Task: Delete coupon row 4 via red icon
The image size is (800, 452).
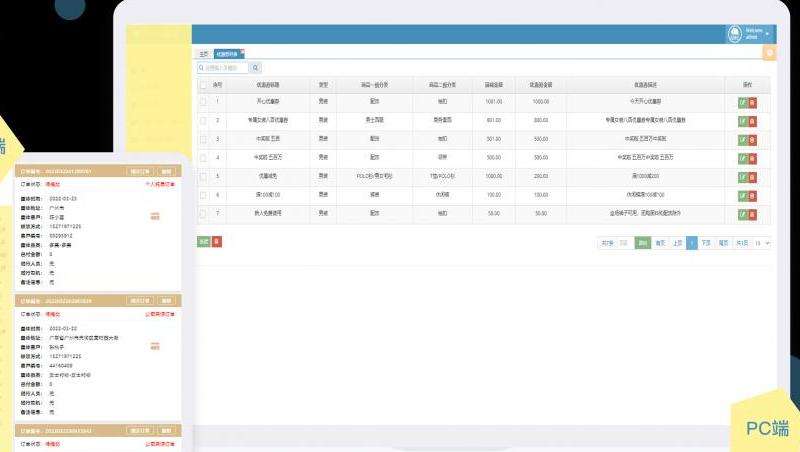Action: point(752,159)
